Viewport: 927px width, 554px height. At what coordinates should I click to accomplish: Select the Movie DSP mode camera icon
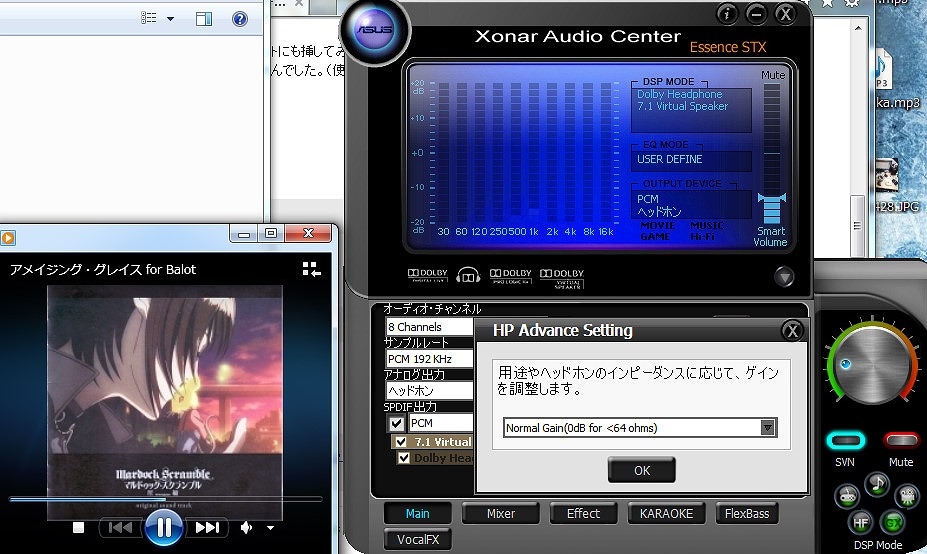906,496
